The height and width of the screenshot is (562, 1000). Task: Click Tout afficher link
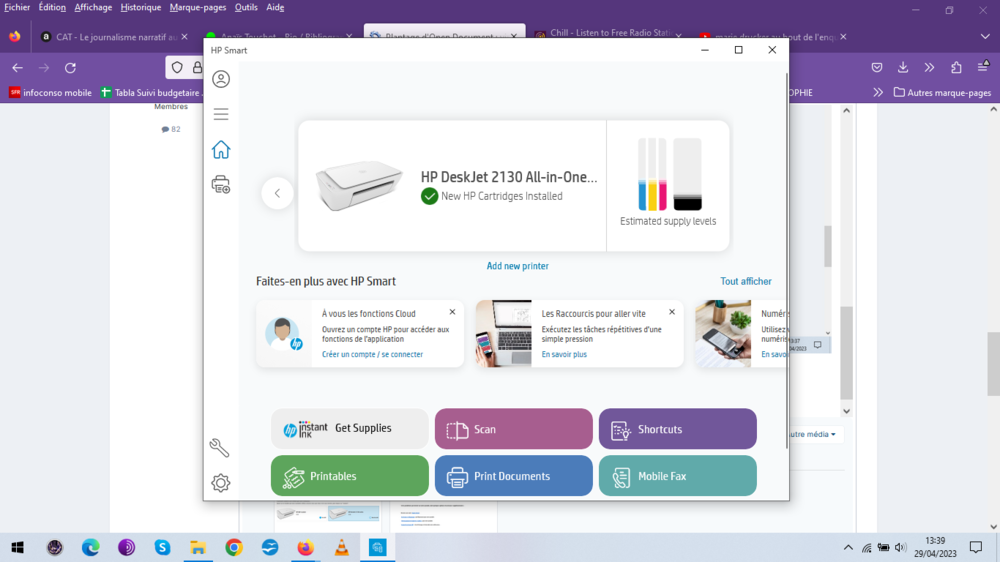tap(746, 282)
